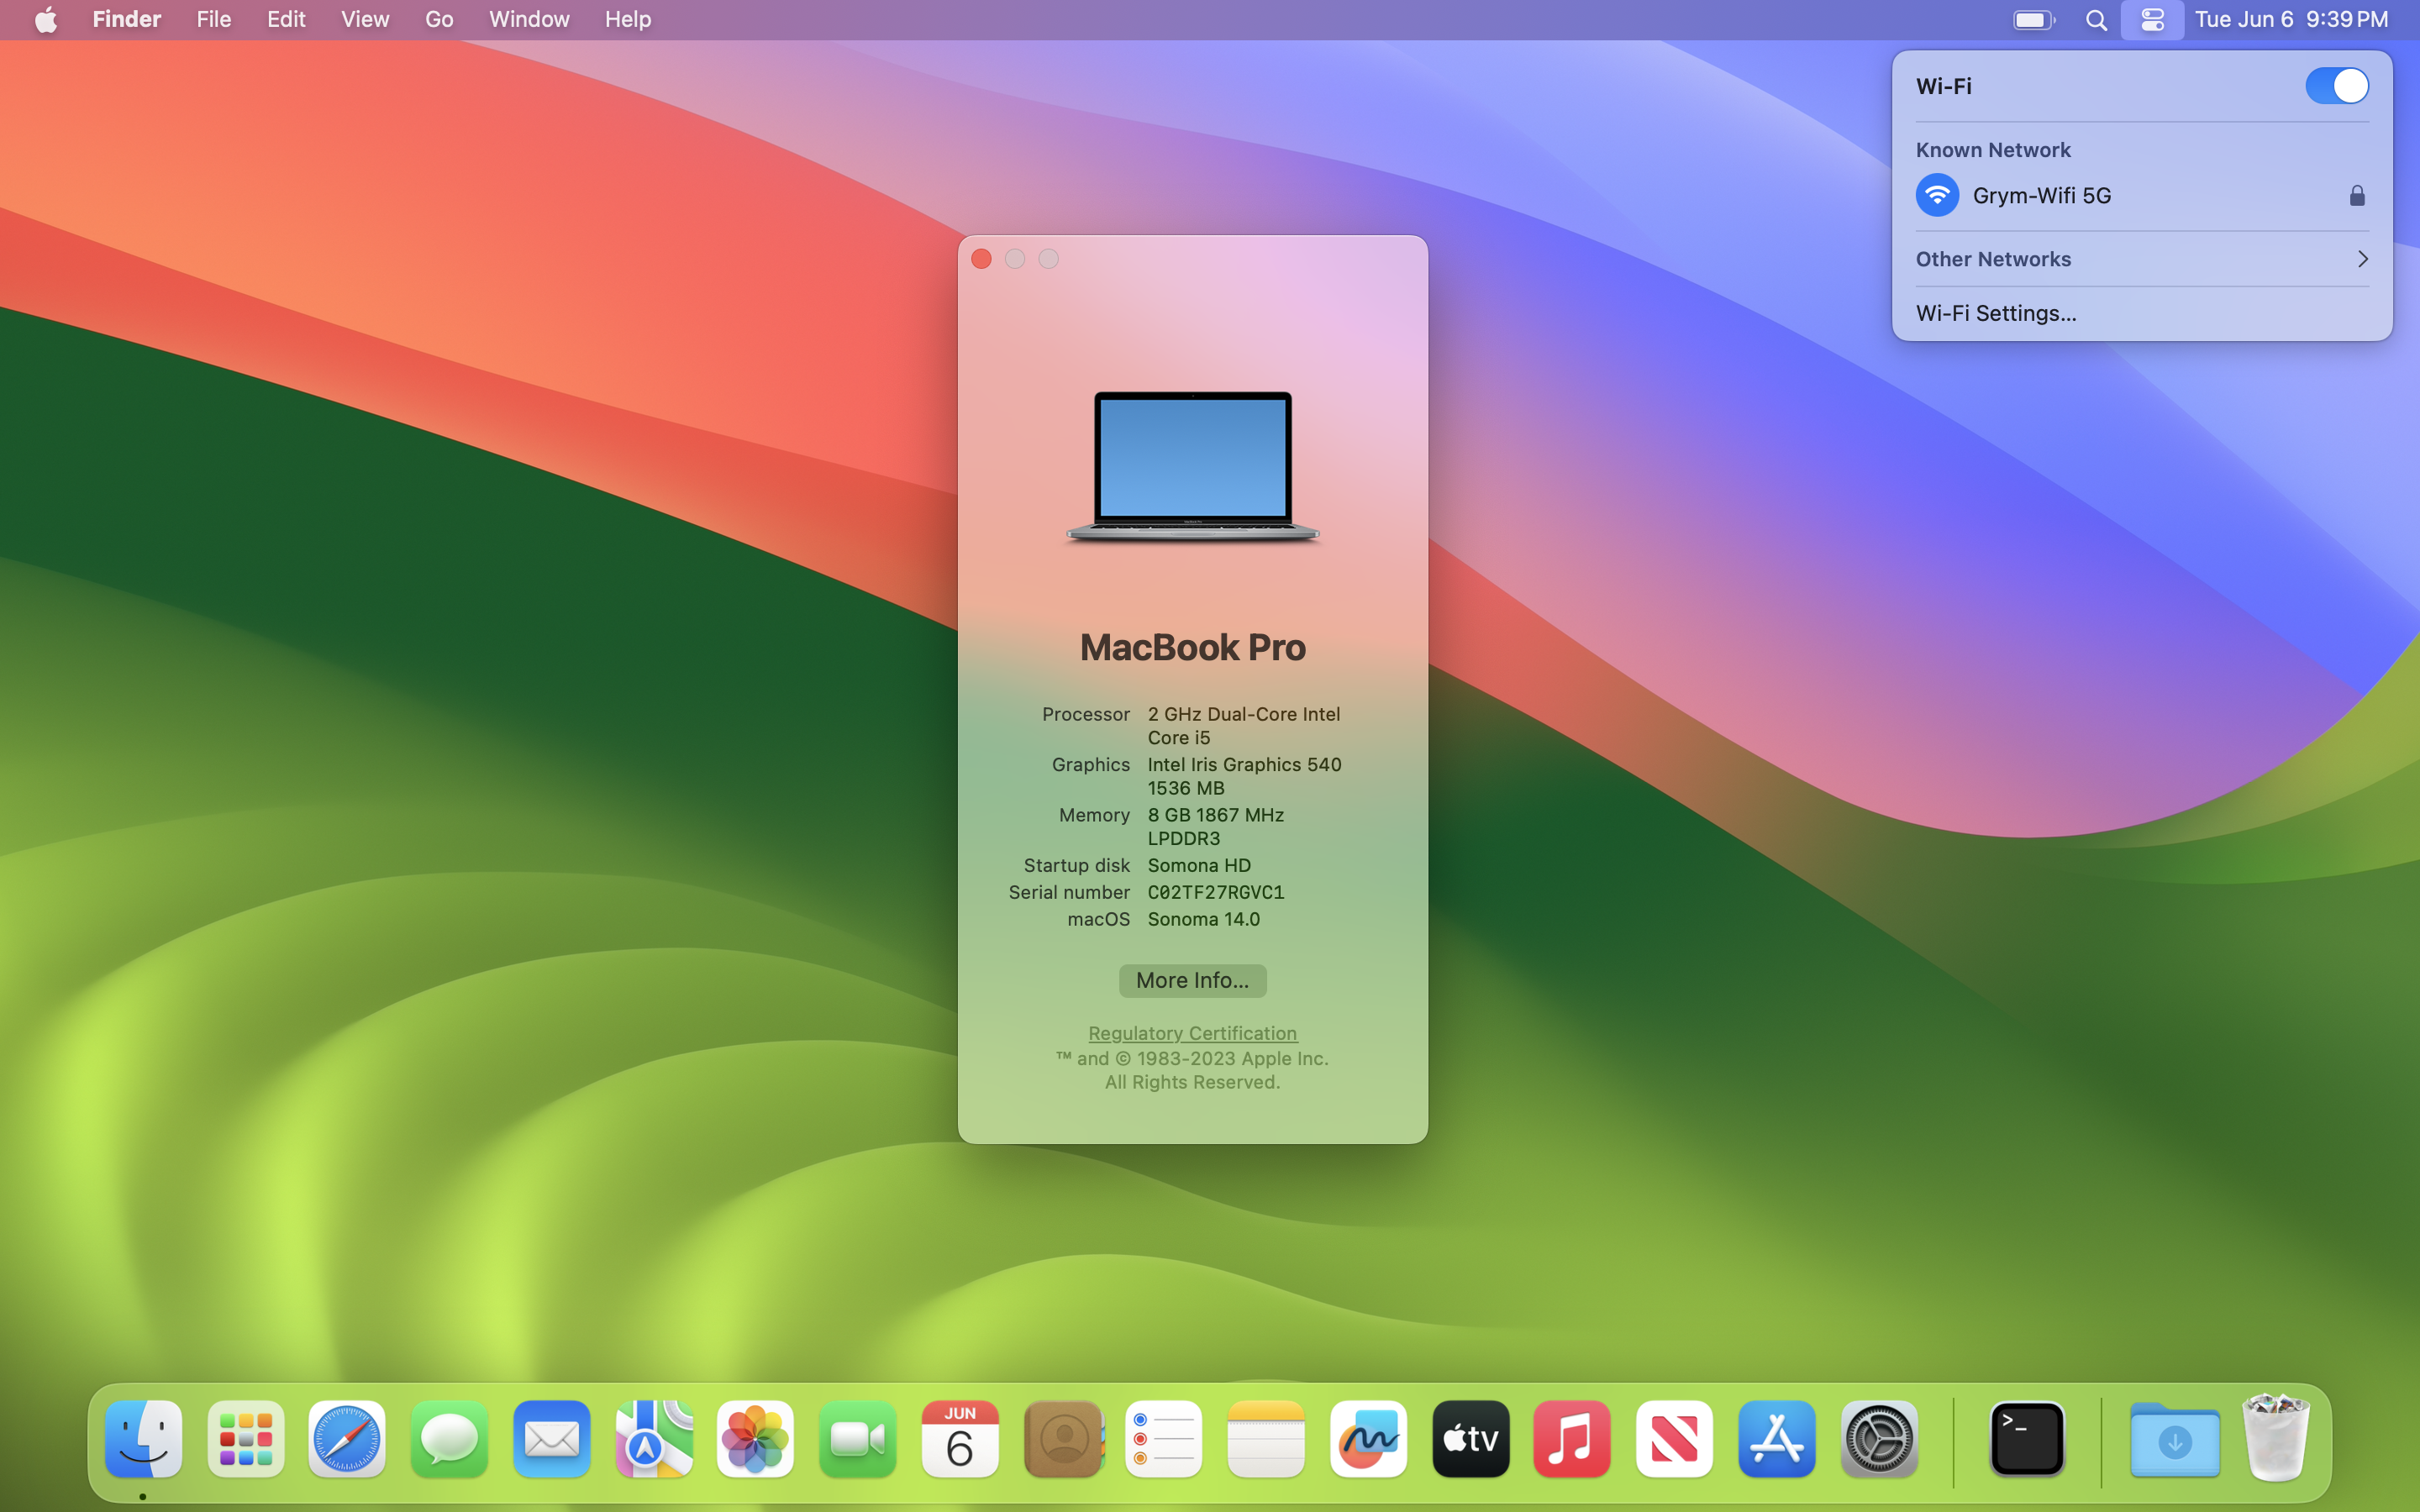Launch Freeform from the Dock
This screenshot has height=1512, width=2420.
pos(1368,1439)
